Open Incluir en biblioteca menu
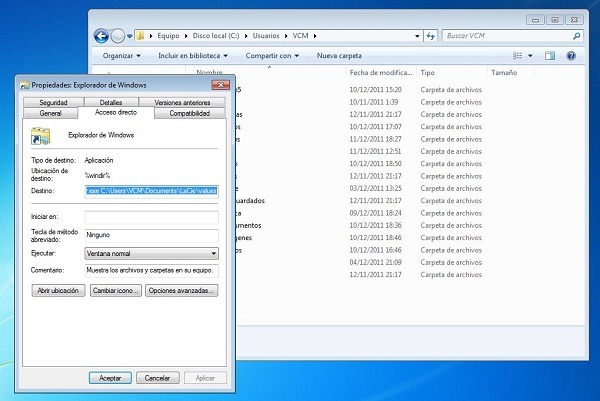Image resolution: width=600 pixels, height=401 pixels. click(193, 55)
